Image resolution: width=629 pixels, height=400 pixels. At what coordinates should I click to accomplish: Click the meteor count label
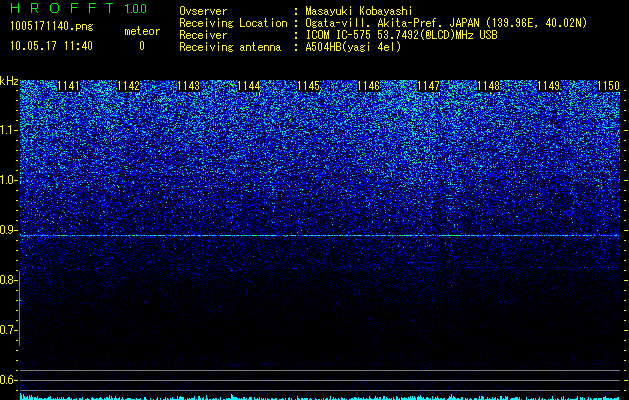tap(142, 31)
